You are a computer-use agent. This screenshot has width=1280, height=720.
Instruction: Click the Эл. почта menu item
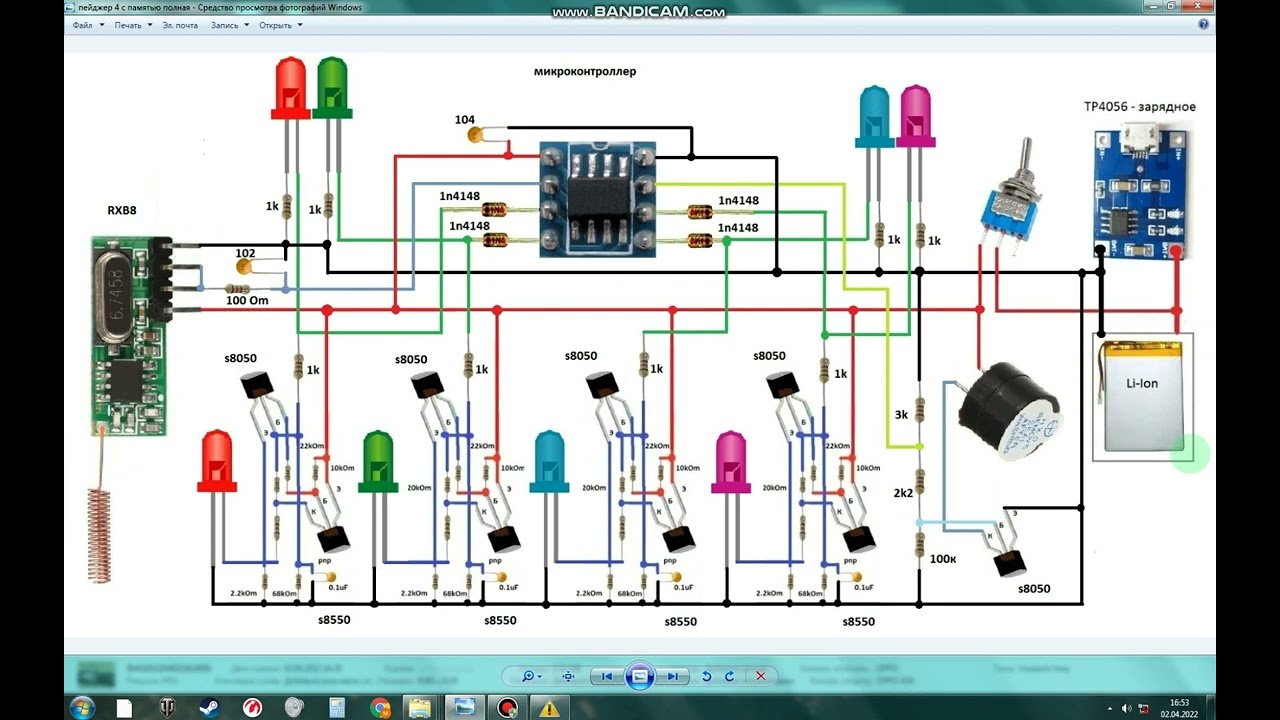point(180,25)
